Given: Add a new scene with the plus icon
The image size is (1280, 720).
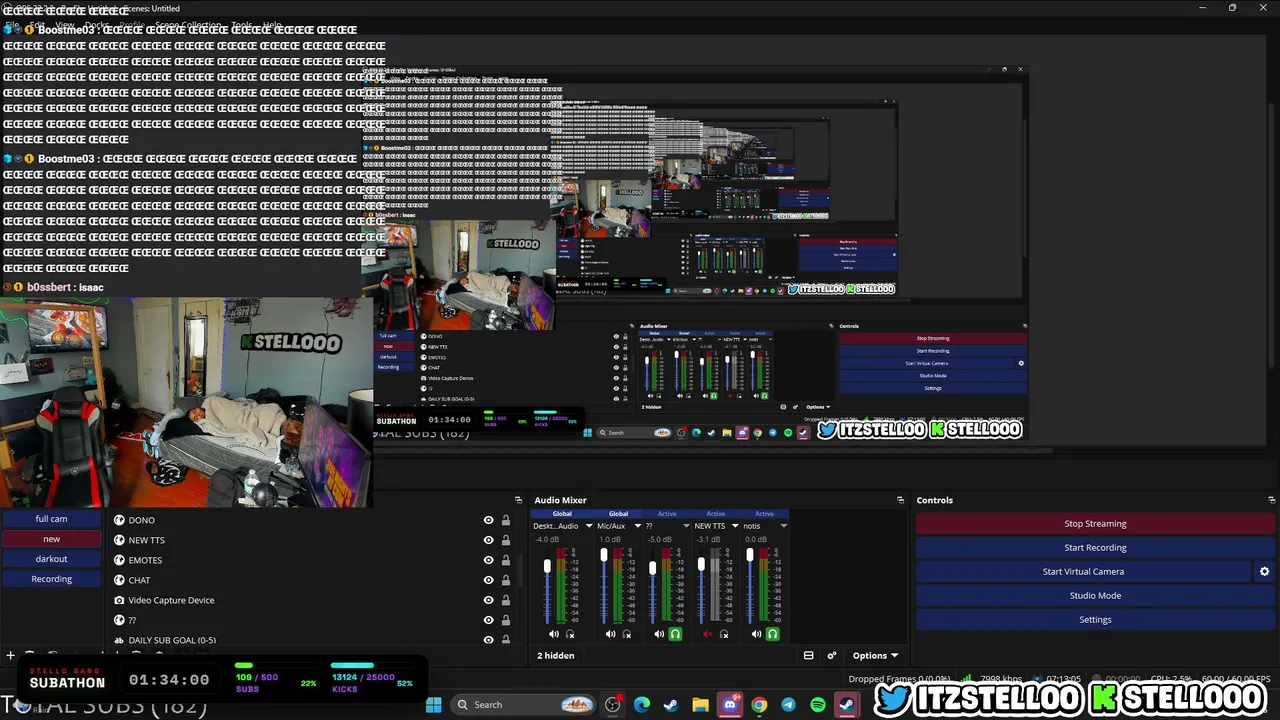Looking at the screenshot, I should coord(10,656).
